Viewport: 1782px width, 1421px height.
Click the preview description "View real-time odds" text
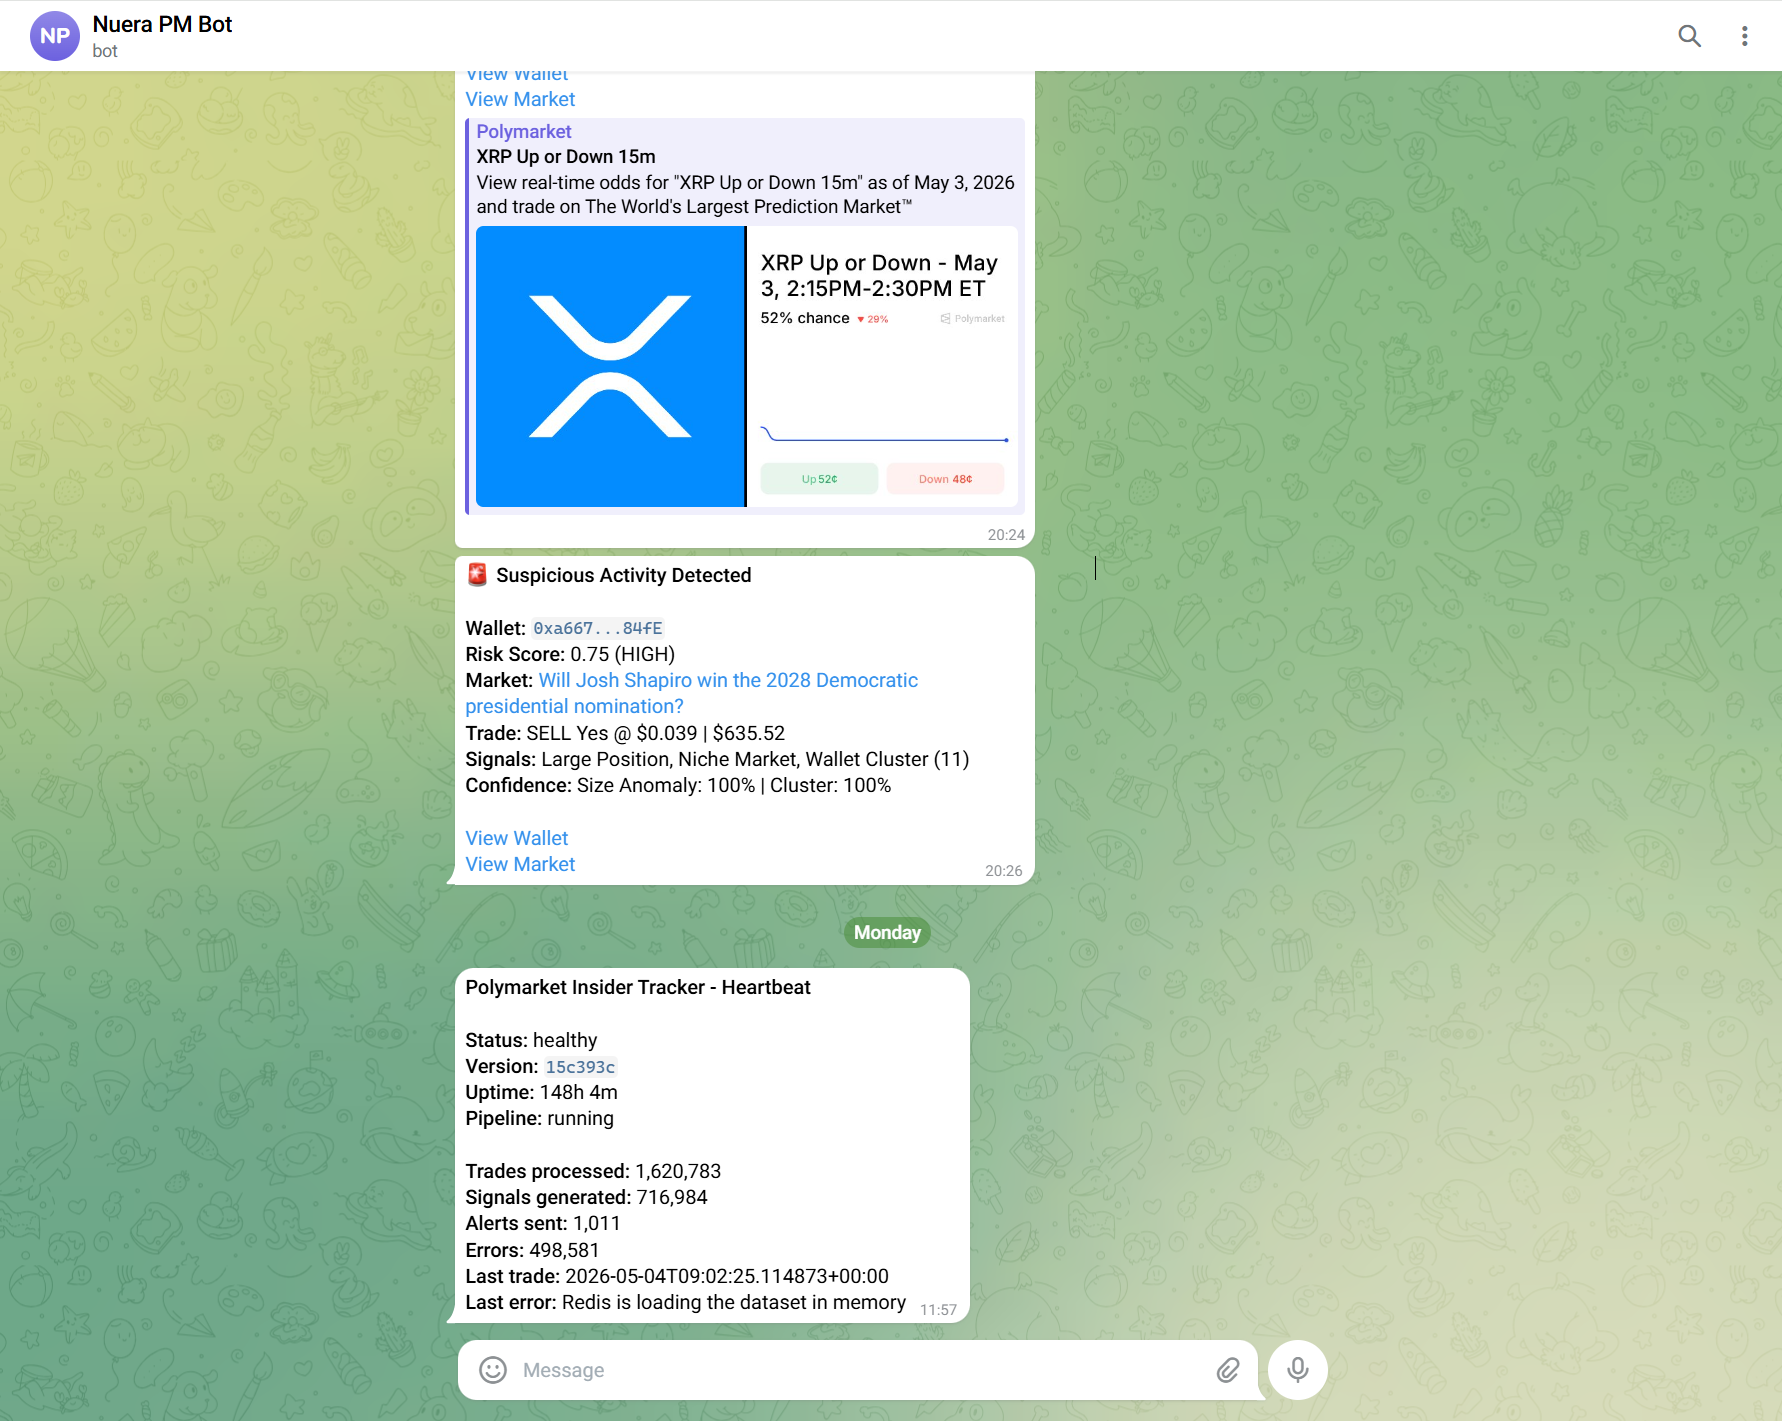pyautogui.click(x=745, y=194)
